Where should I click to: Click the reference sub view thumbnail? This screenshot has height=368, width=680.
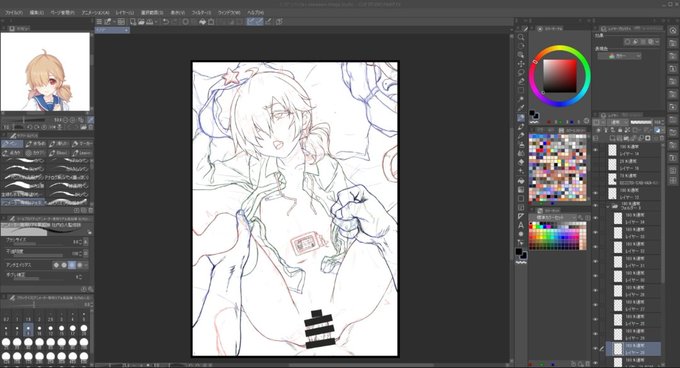pos(46,72)
